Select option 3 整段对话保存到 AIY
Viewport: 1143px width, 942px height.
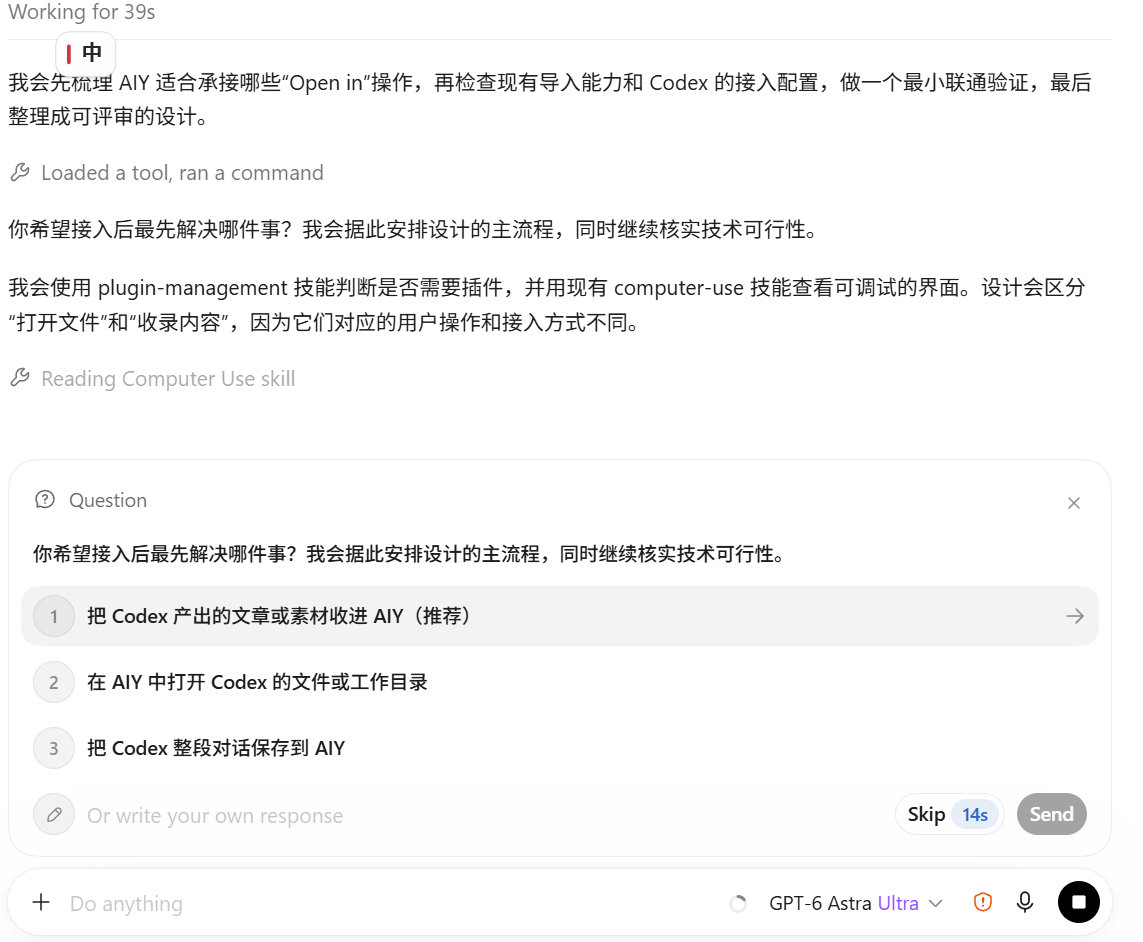point(560,748)
